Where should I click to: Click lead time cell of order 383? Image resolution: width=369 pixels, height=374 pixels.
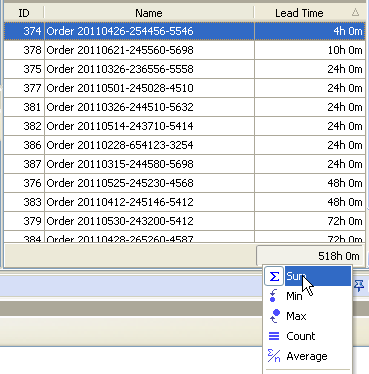(x=310, y=202)
